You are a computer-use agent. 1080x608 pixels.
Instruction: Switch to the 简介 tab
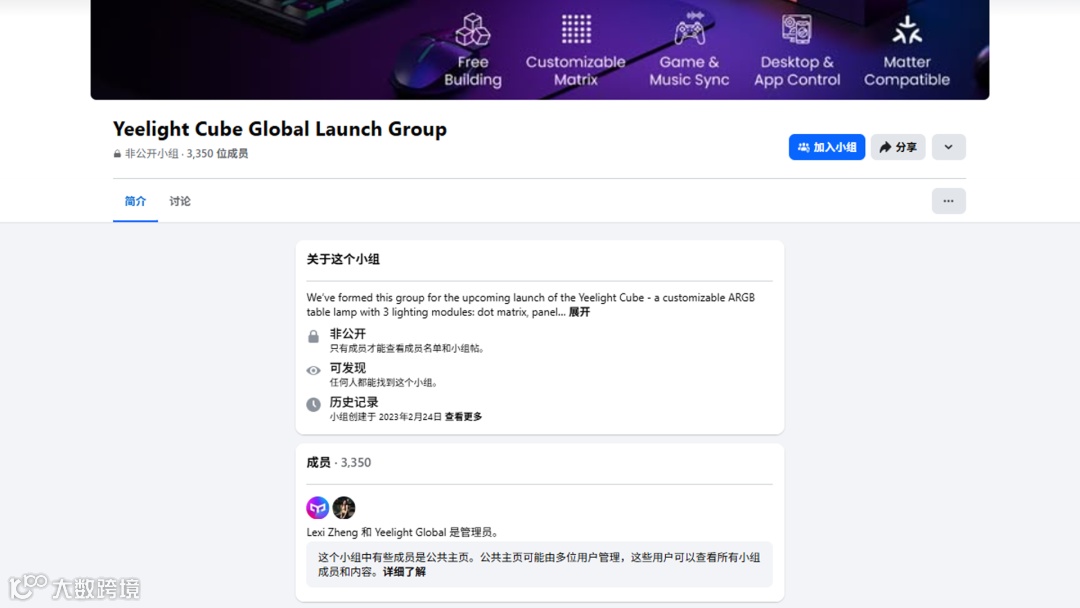coord(135,201)
